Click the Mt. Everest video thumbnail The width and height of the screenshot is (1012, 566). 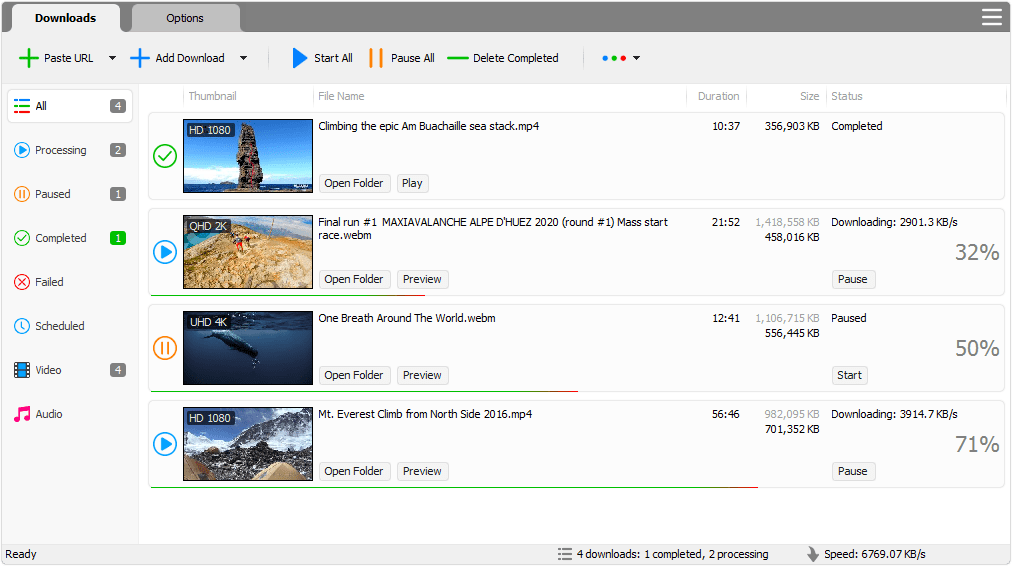pos(248,444)
